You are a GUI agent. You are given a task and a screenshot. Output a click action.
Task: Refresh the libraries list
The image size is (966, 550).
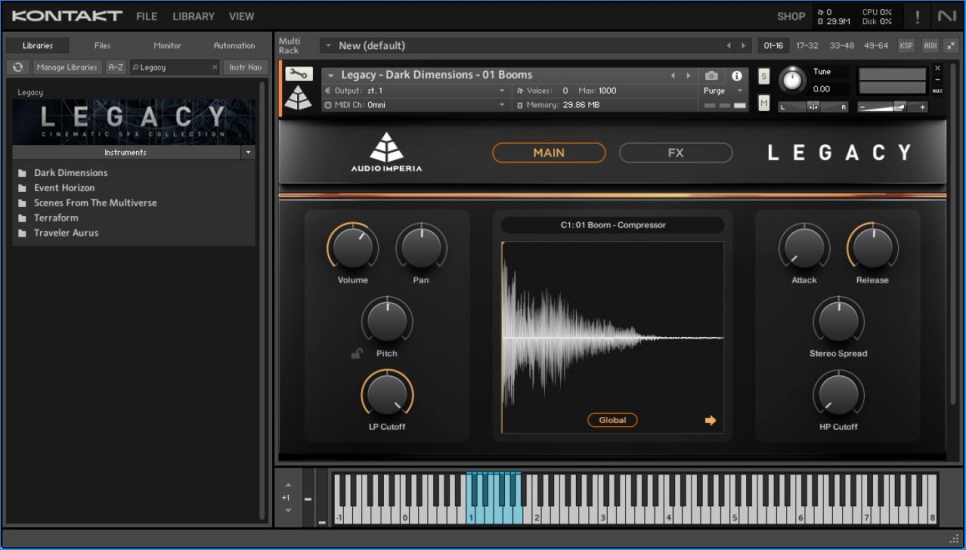pyautogui.click(x=17, y=67)
